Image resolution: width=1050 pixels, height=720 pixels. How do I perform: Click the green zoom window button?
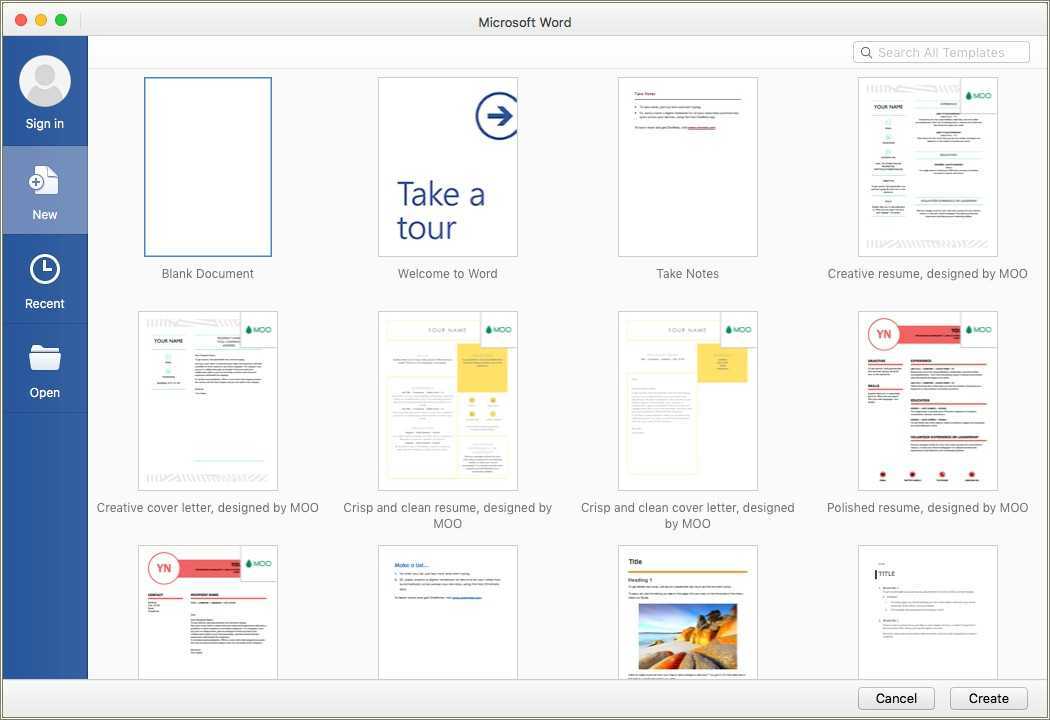pyautogui.click(x=61, y=20)
